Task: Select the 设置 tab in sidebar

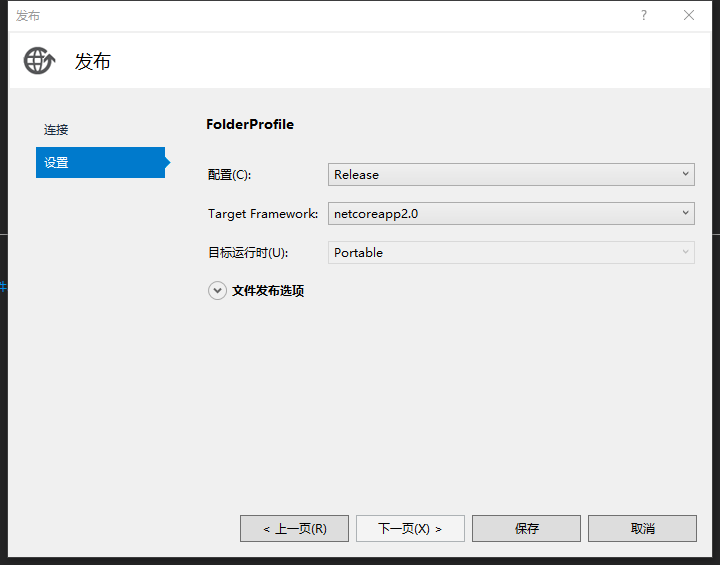Action: pyautogui.click(x=101, y=163)
